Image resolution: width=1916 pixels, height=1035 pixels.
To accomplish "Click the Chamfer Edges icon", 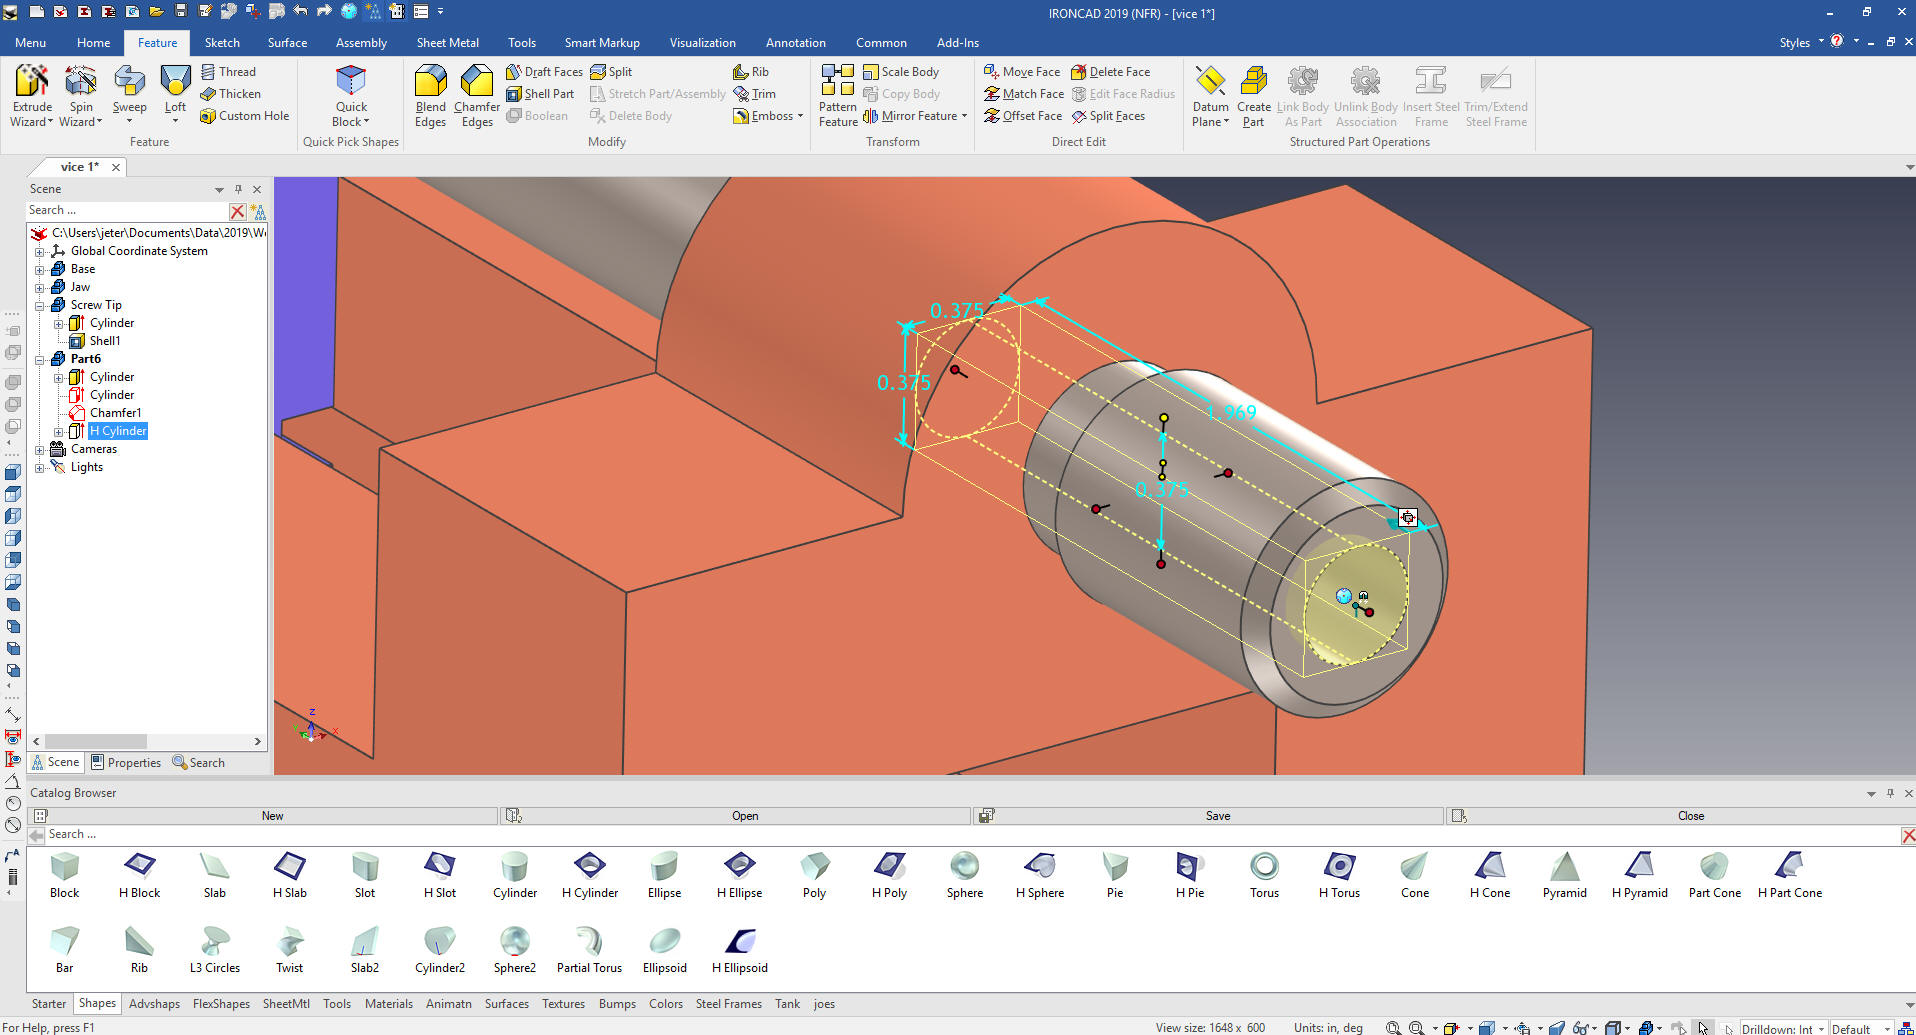I will 477,82.
